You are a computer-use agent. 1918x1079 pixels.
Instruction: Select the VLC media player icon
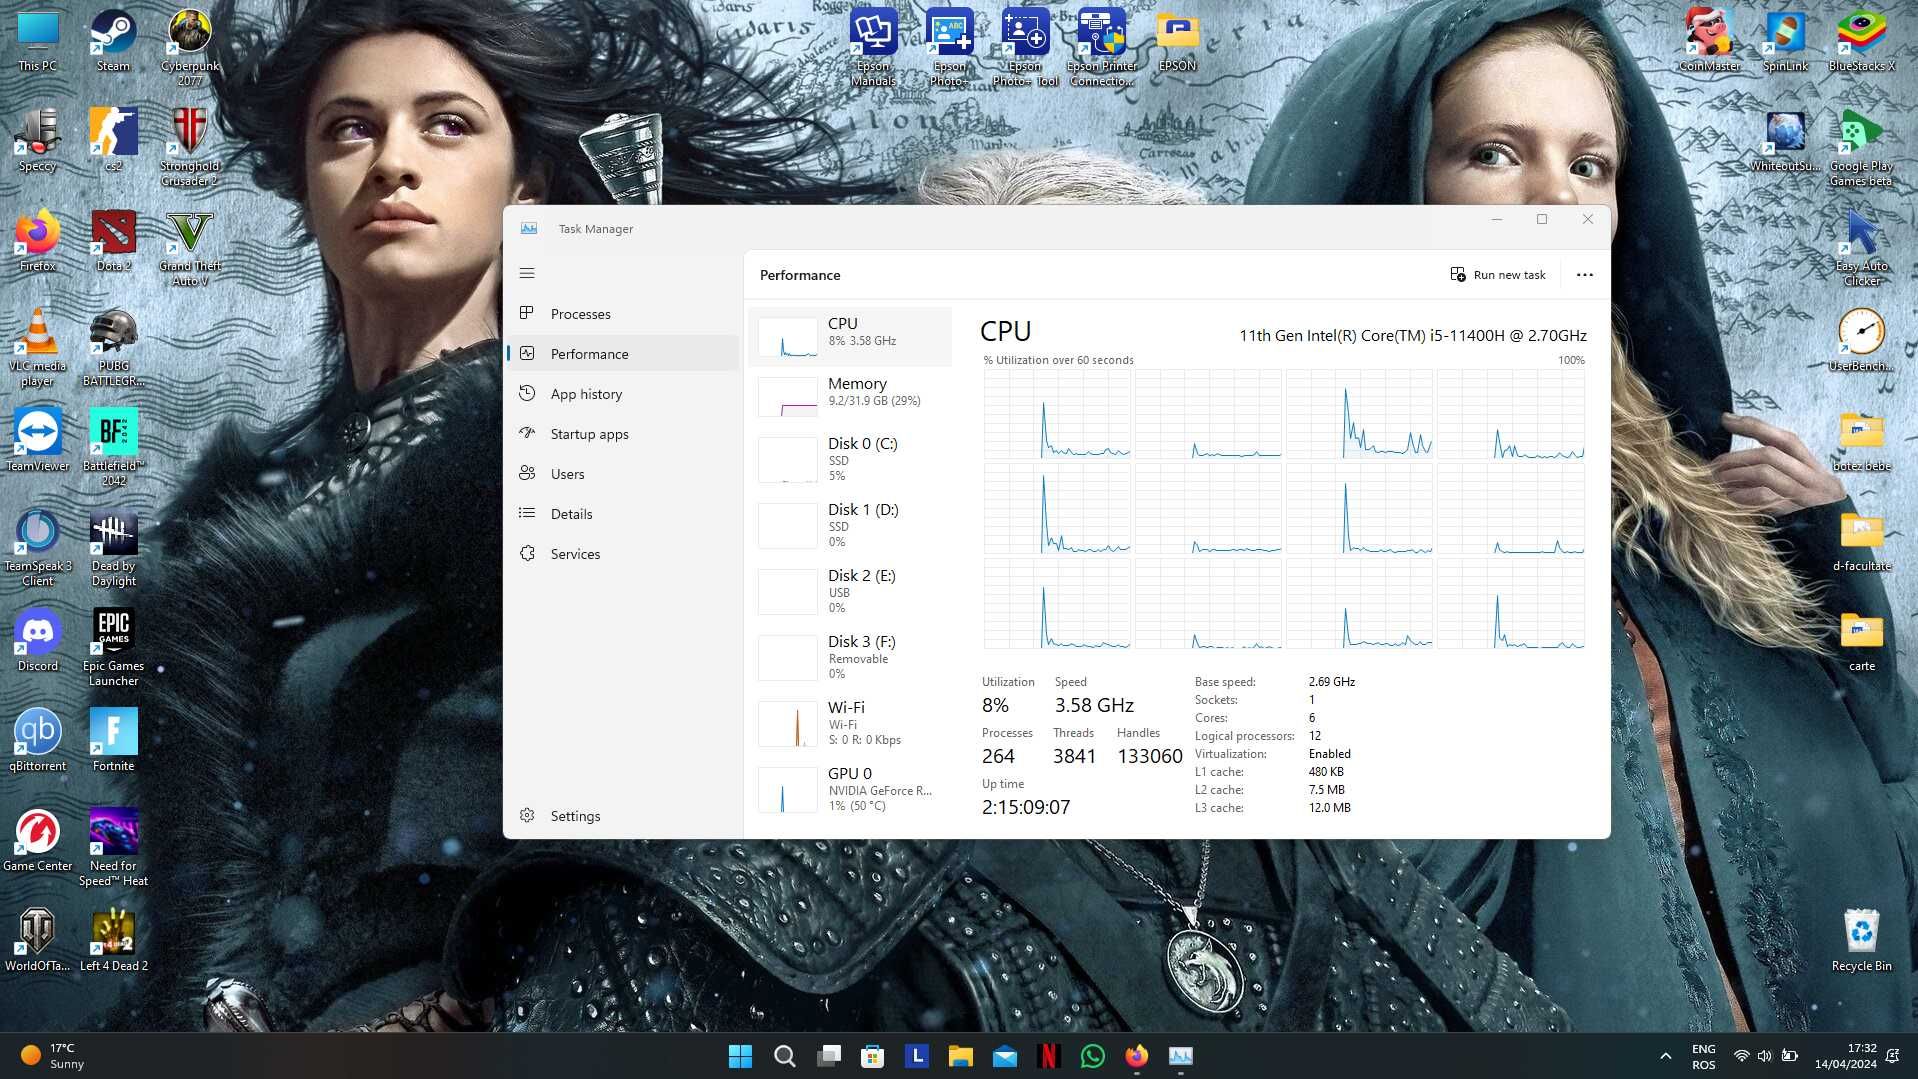click(x=38, y=348)
